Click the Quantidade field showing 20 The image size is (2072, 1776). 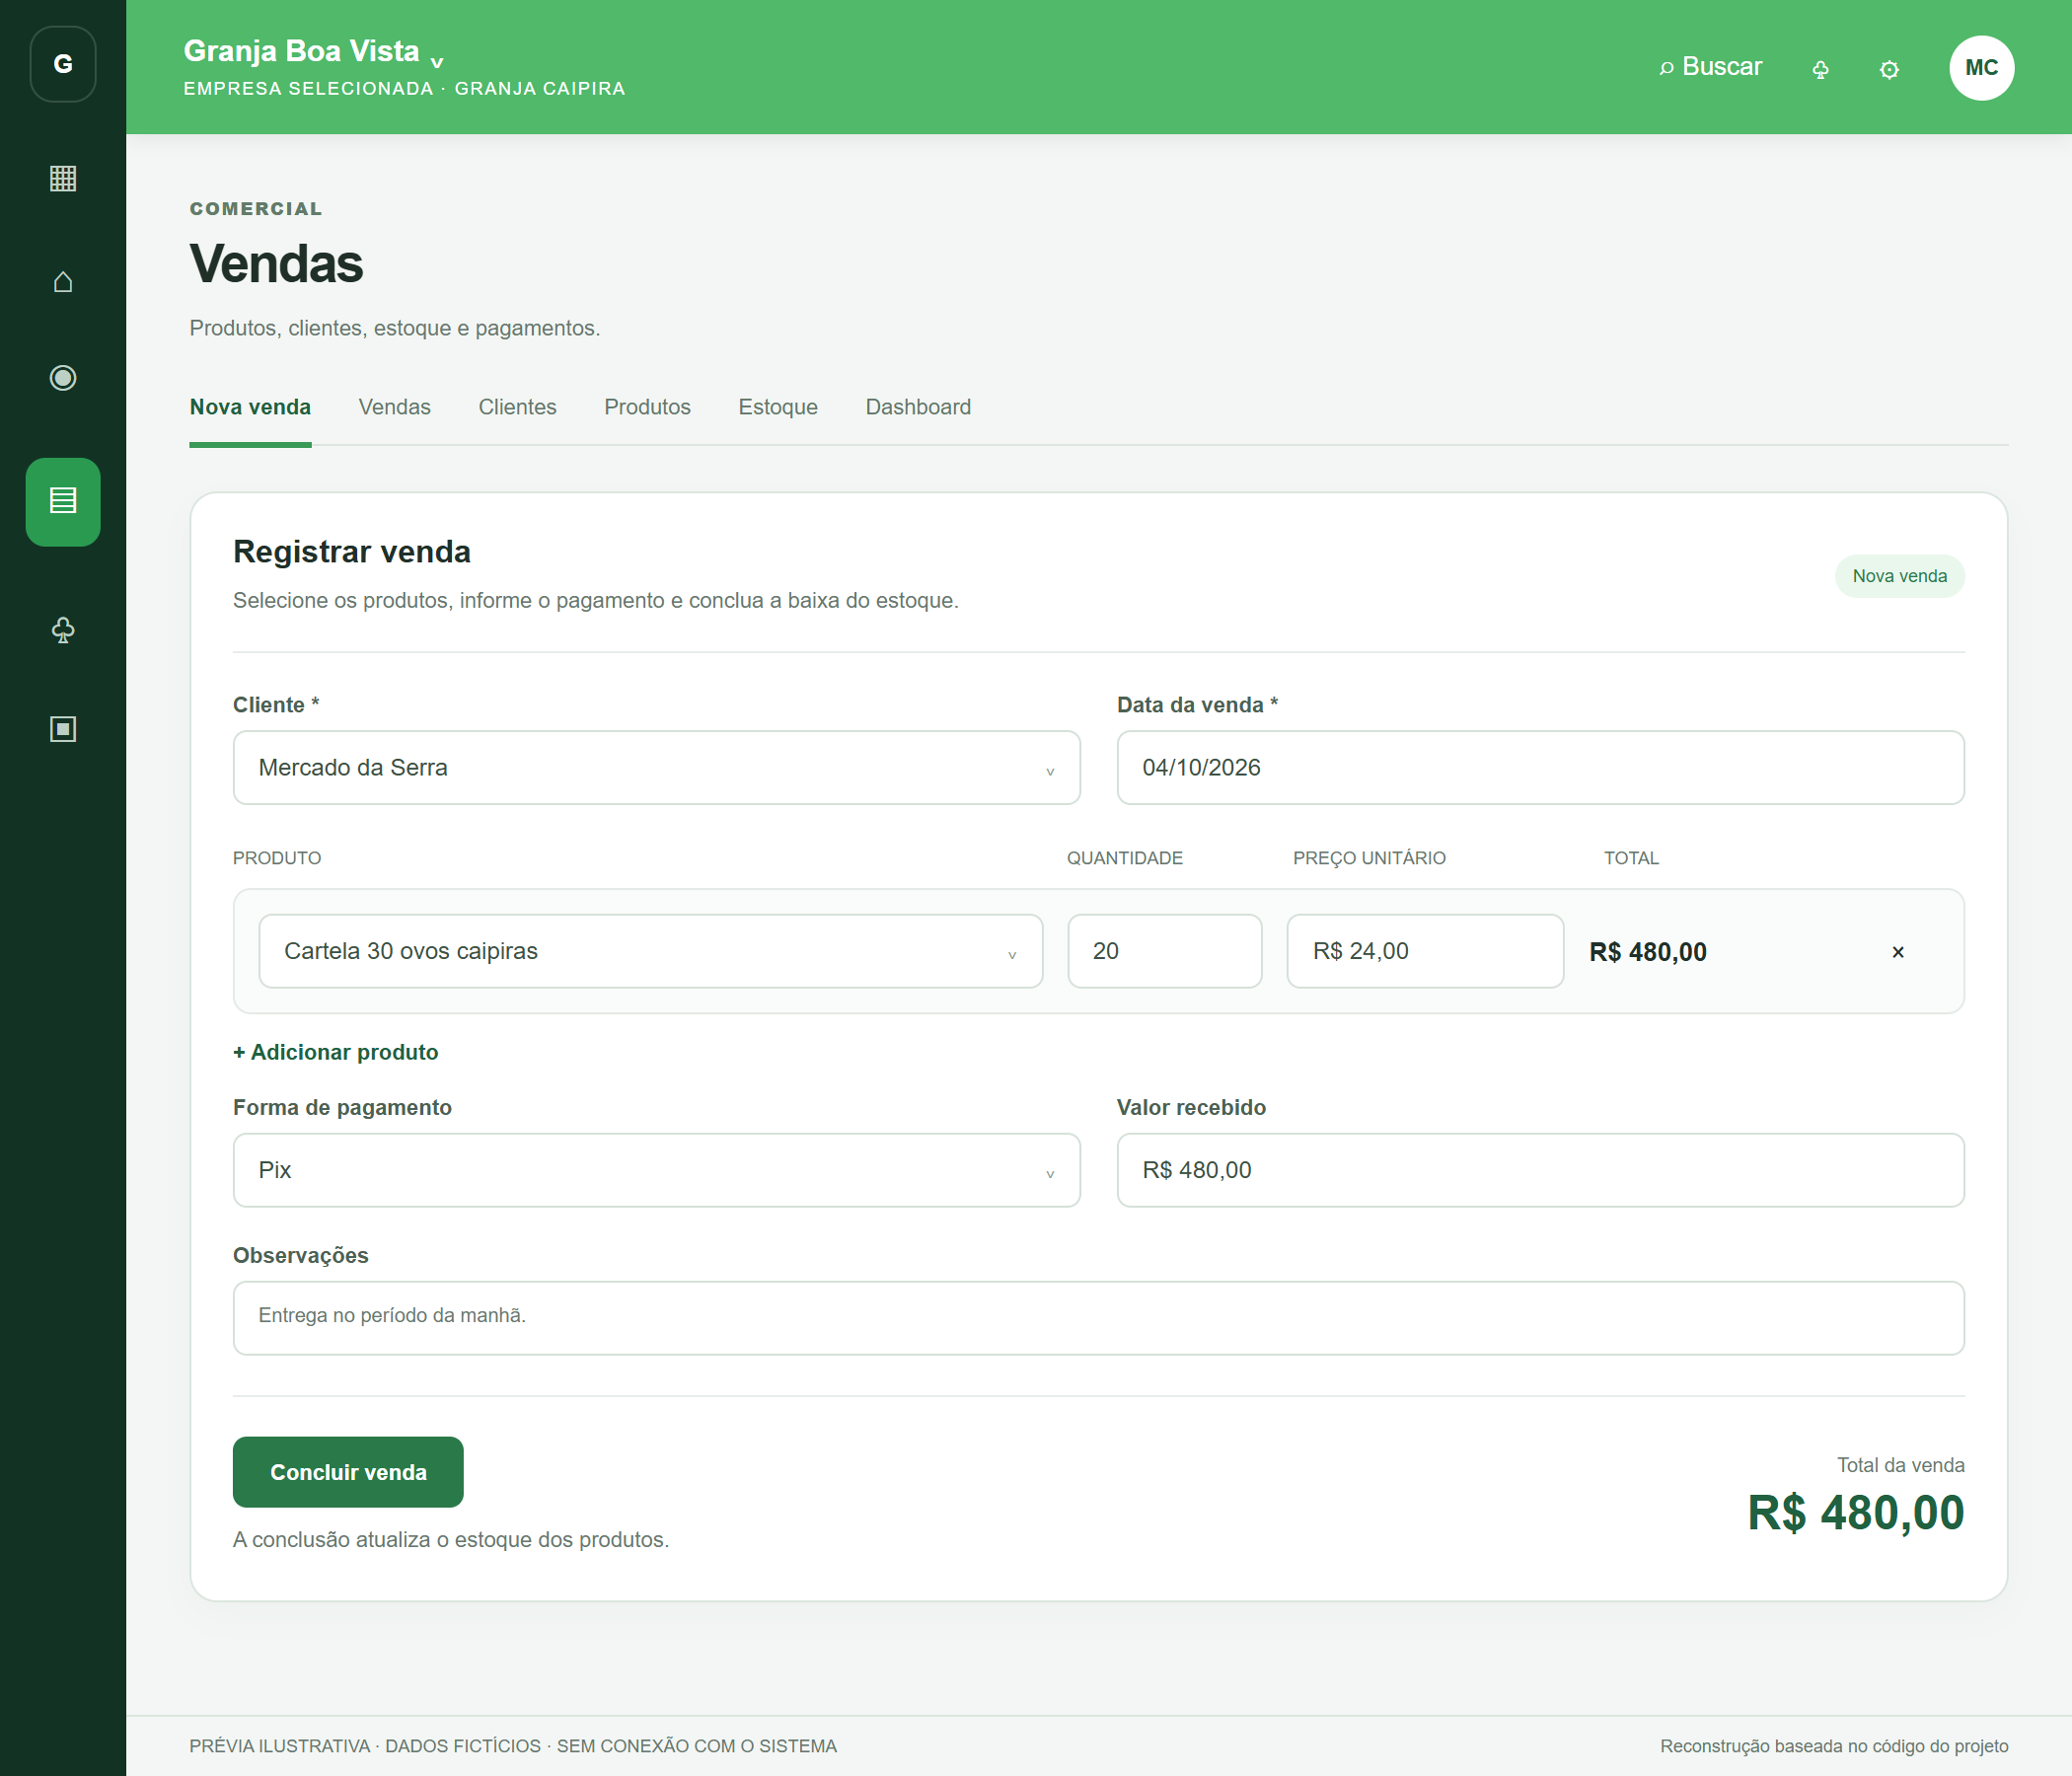click(1164, 951)
